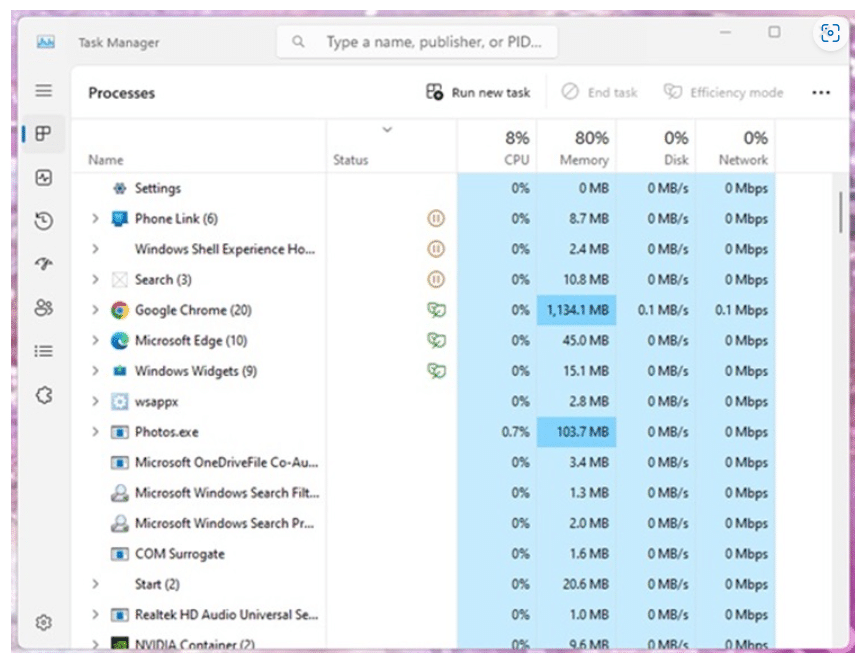
Task: Select the COM Surrogate process row
Action: coord(180,554)
